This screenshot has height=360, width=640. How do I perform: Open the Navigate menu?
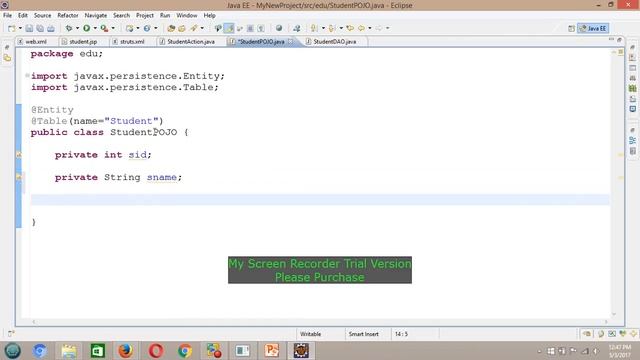pos(96,15)
